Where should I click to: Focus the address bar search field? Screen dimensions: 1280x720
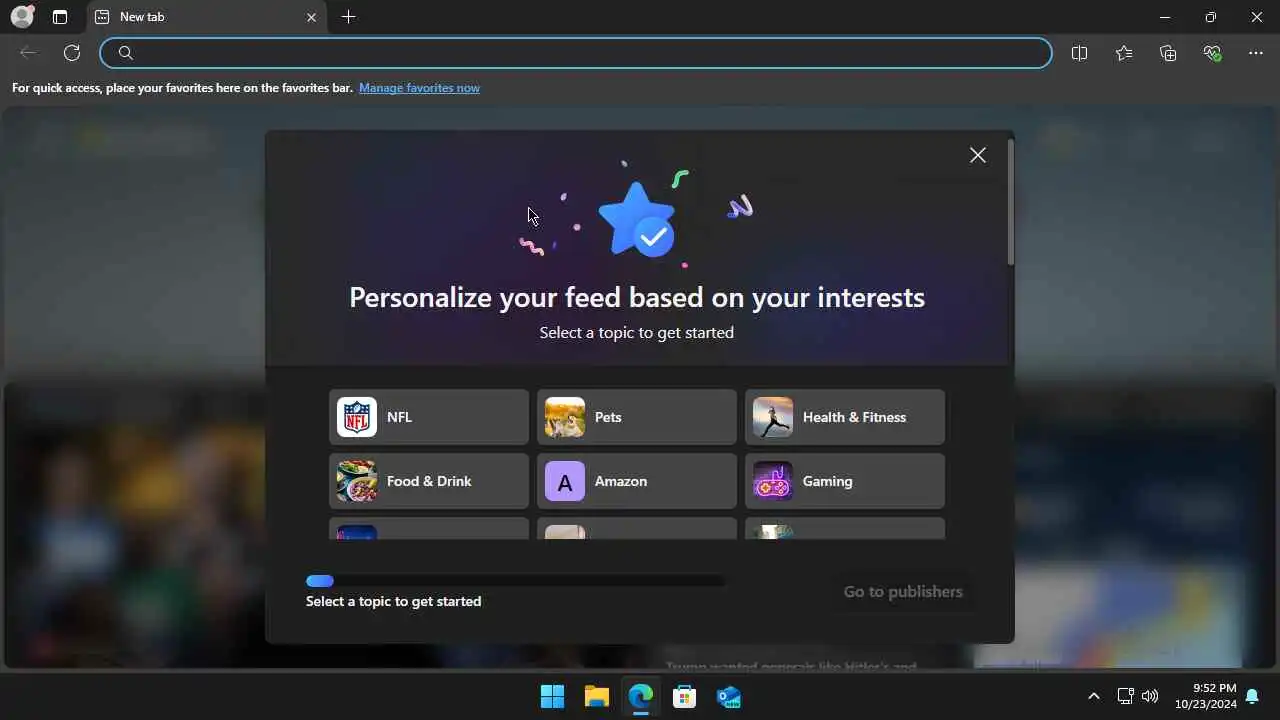pos(576,53)
